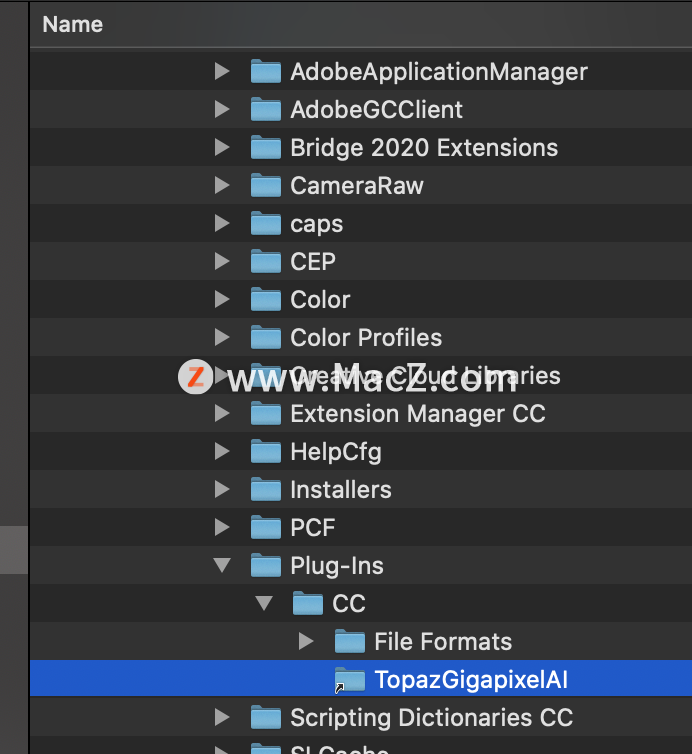Viewport: 692px width, 754px height.
Task: Select the PCF name text
Action: [313, 528]
